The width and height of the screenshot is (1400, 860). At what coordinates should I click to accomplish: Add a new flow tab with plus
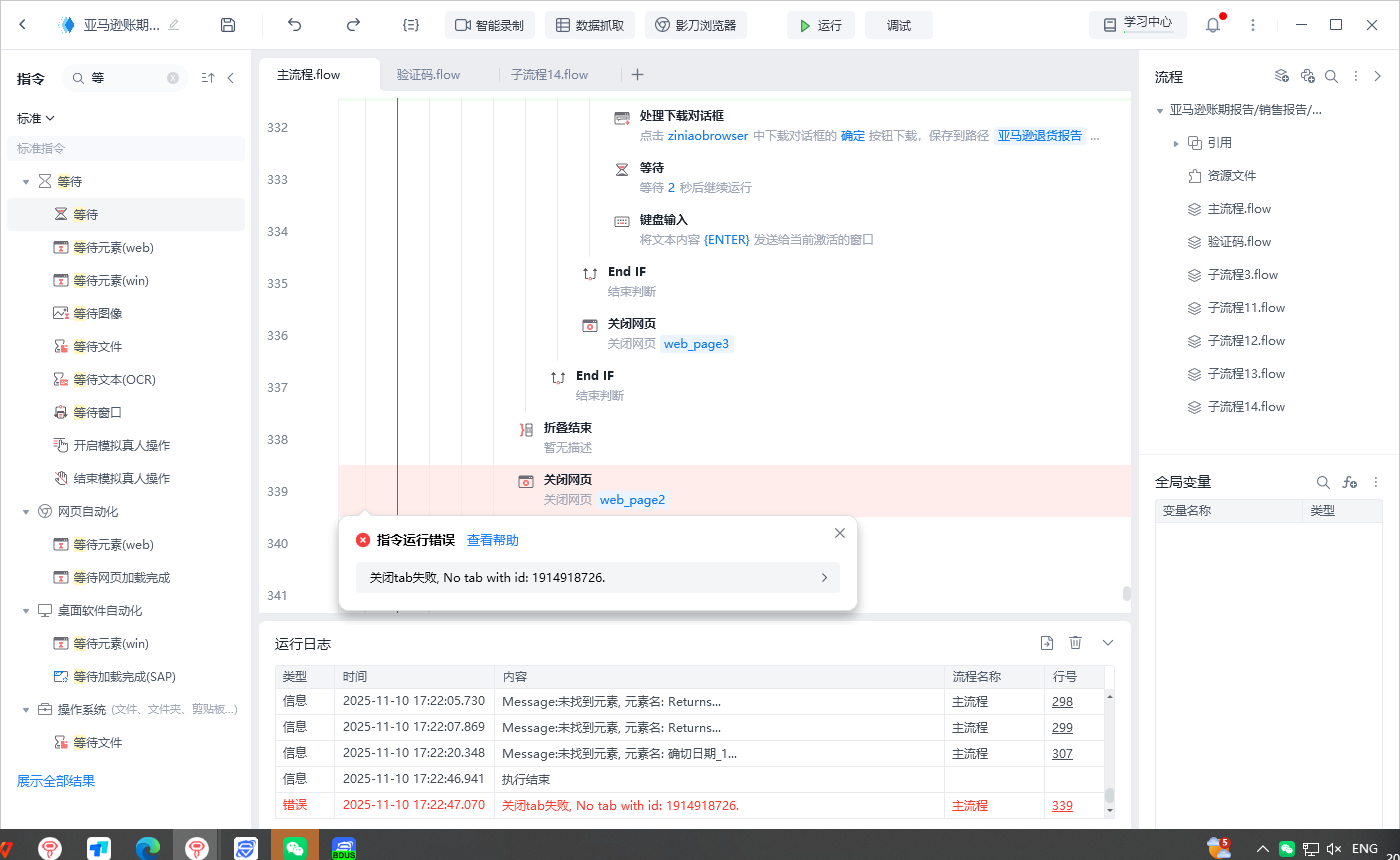pos(638,75)
